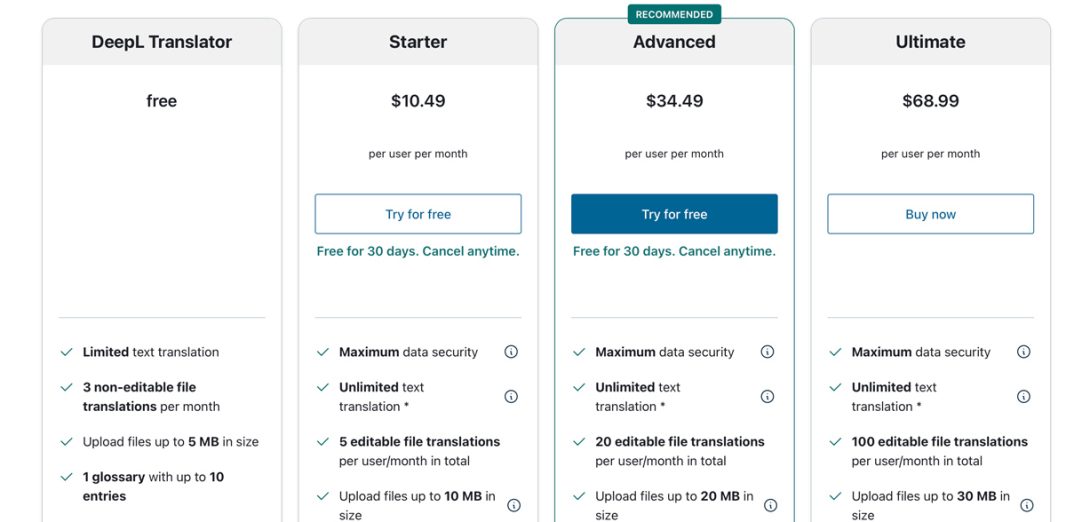1066x522 pixels.
Task: Click info icon for Starter Maximum data security
Action: [x=511, y=351]
